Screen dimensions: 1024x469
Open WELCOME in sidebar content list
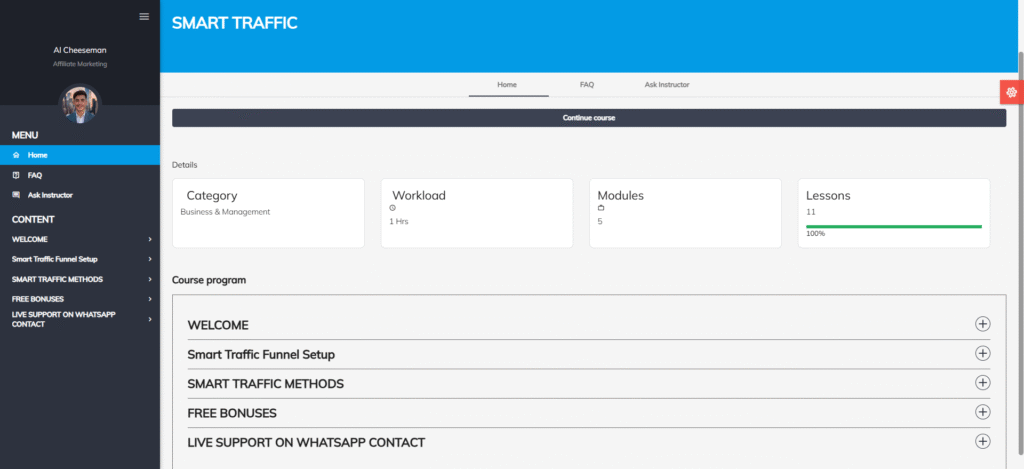80,240
